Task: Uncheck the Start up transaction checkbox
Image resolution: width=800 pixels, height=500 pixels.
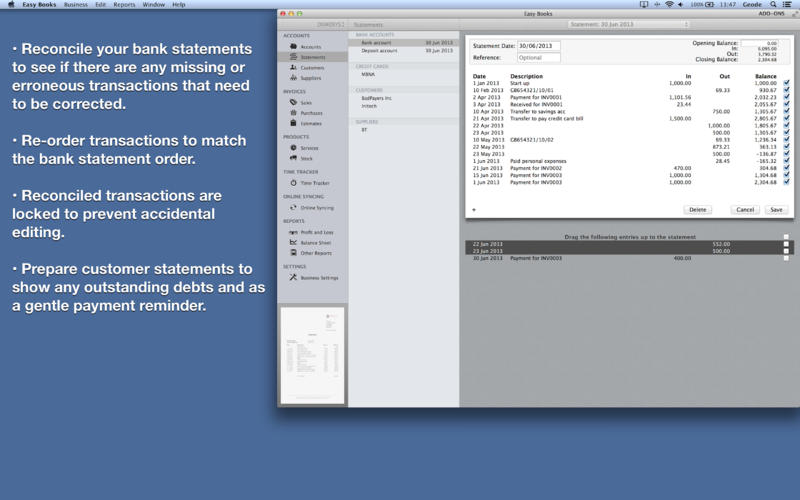Action: pyautogui.click(x=786, y=83)
